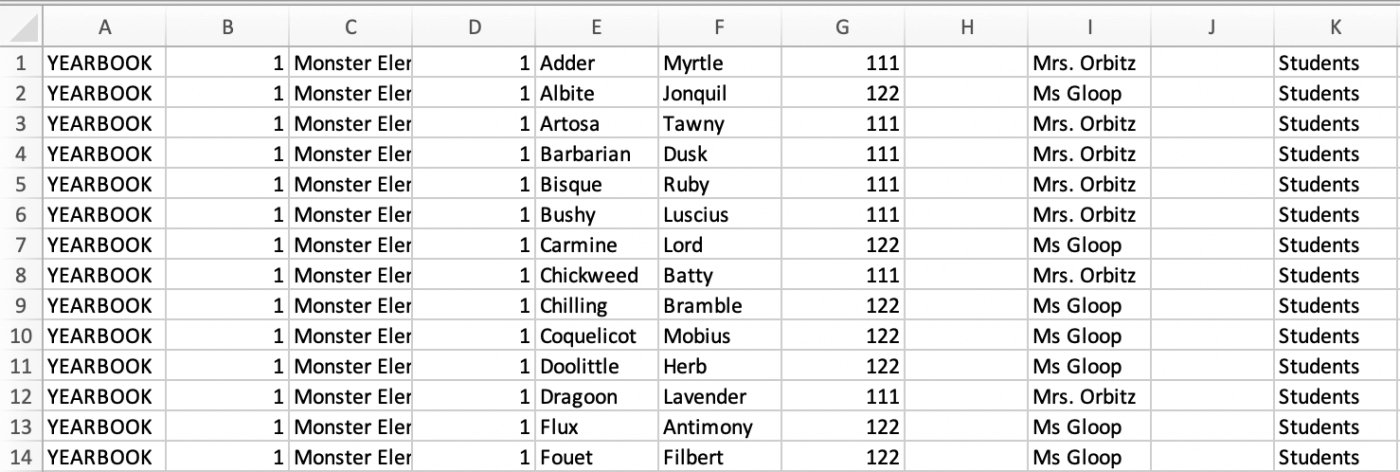The width and height of the screenshot is (1400, 472).
Task: Select column E header
Action: coord(596,28)
